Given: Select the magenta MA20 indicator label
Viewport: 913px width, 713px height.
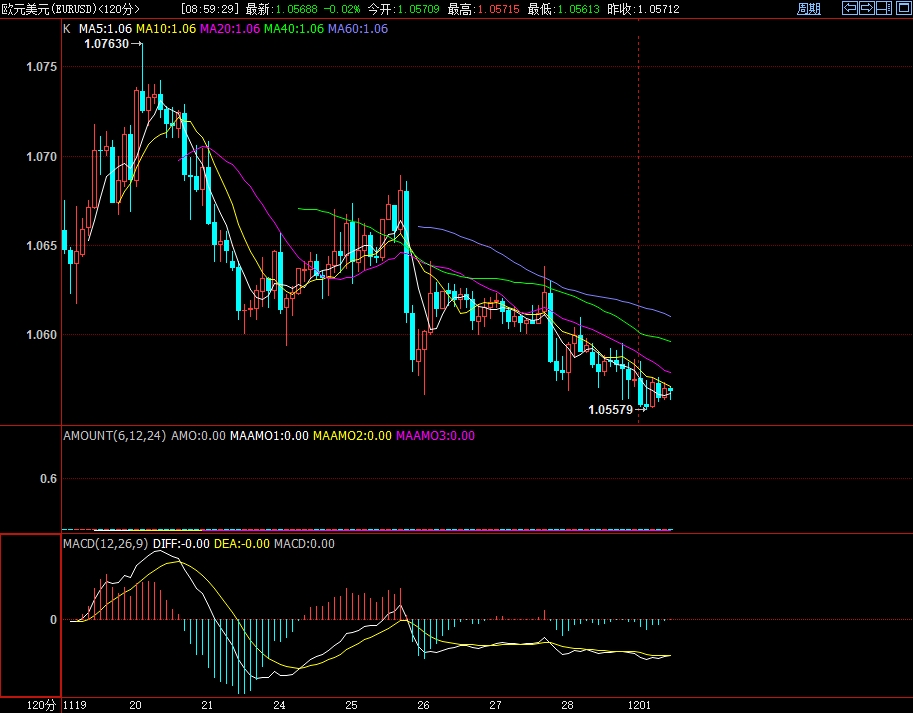Looking at the screenshot, I should [x=230, y=29].
